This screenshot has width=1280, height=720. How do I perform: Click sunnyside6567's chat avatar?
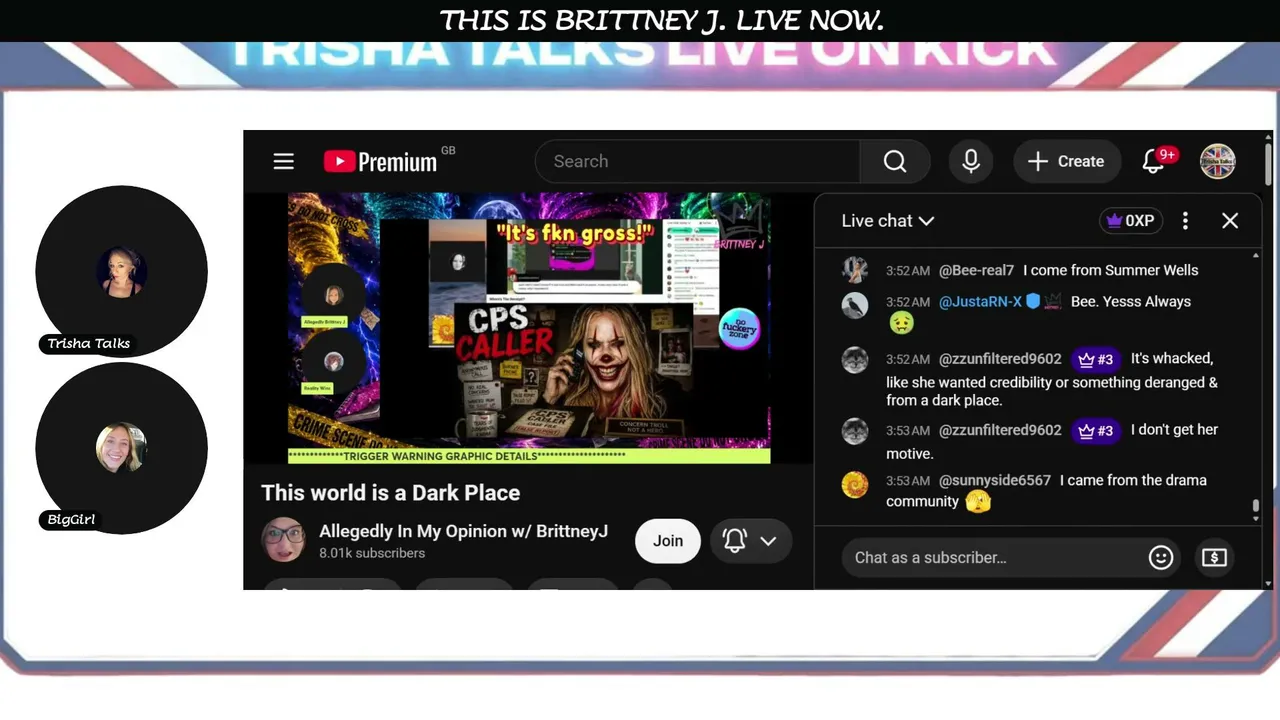click(x=855, y=485)
